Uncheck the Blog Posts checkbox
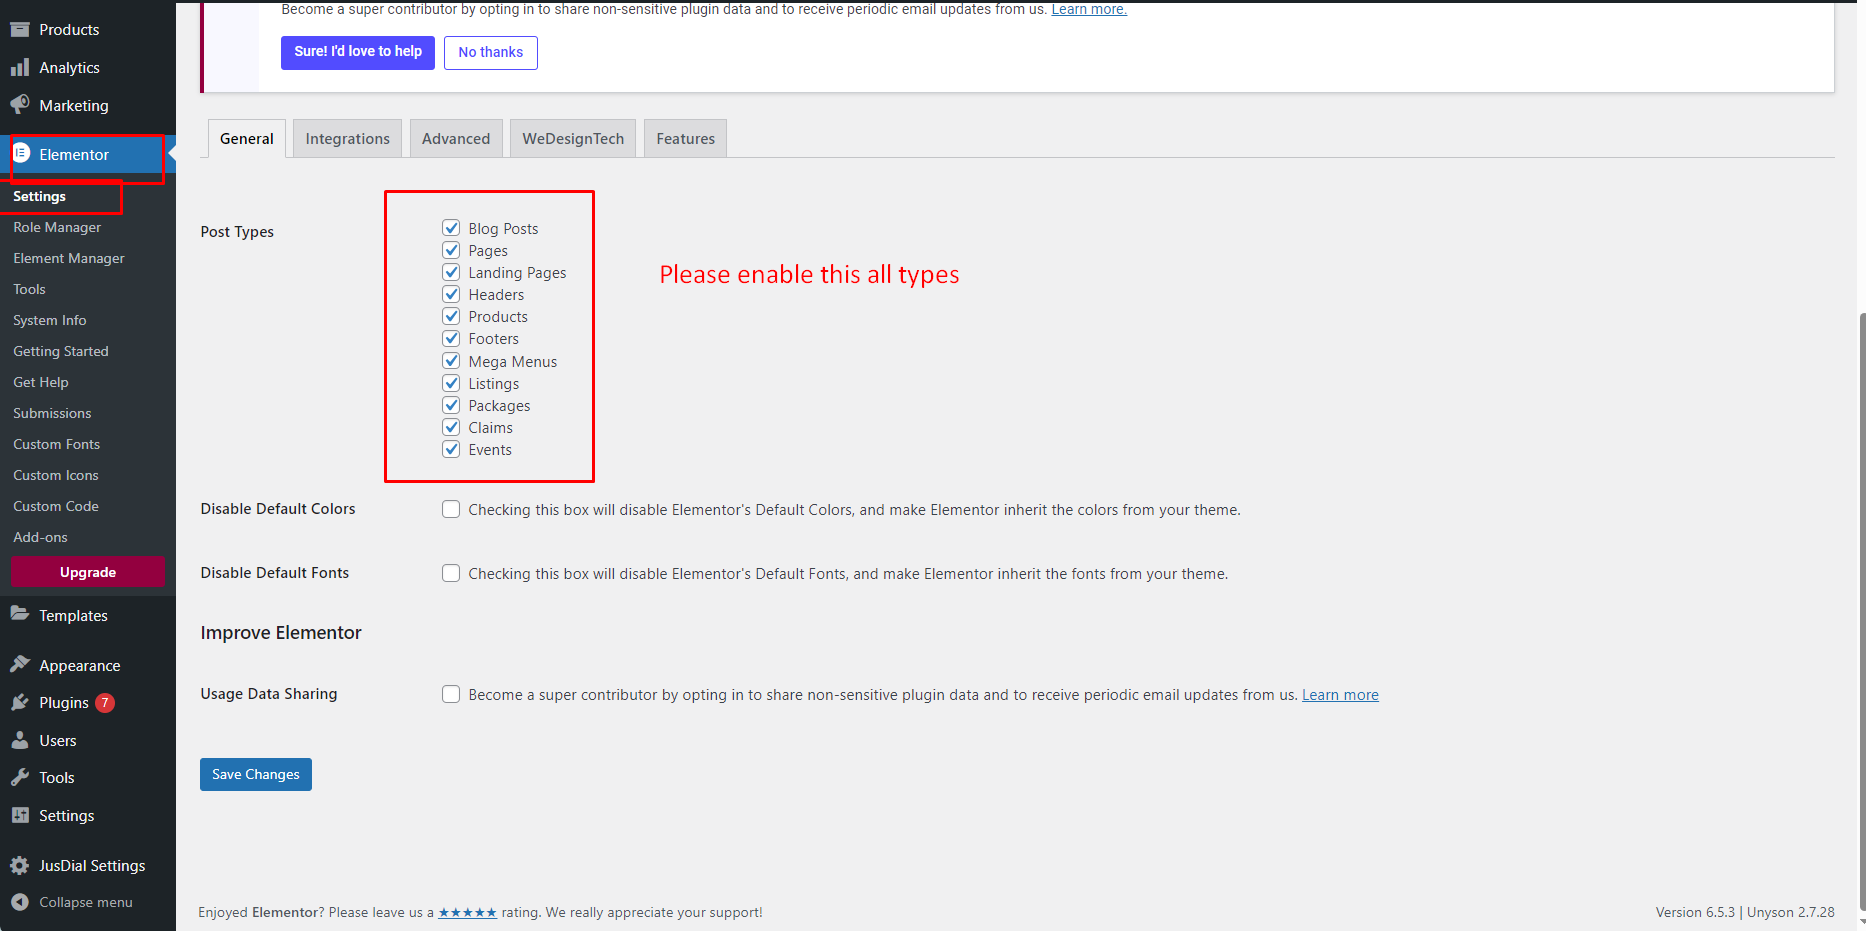This screenshot has height=931, width=1866. click(x=451, y=228)
